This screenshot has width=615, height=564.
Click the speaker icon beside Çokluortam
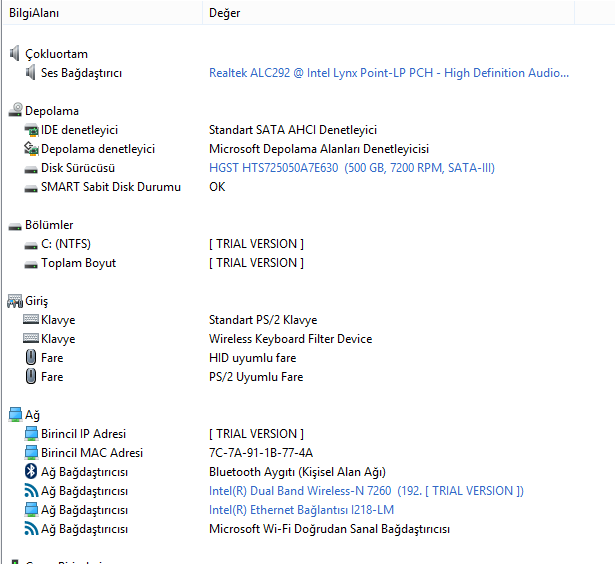pos(14,54)
